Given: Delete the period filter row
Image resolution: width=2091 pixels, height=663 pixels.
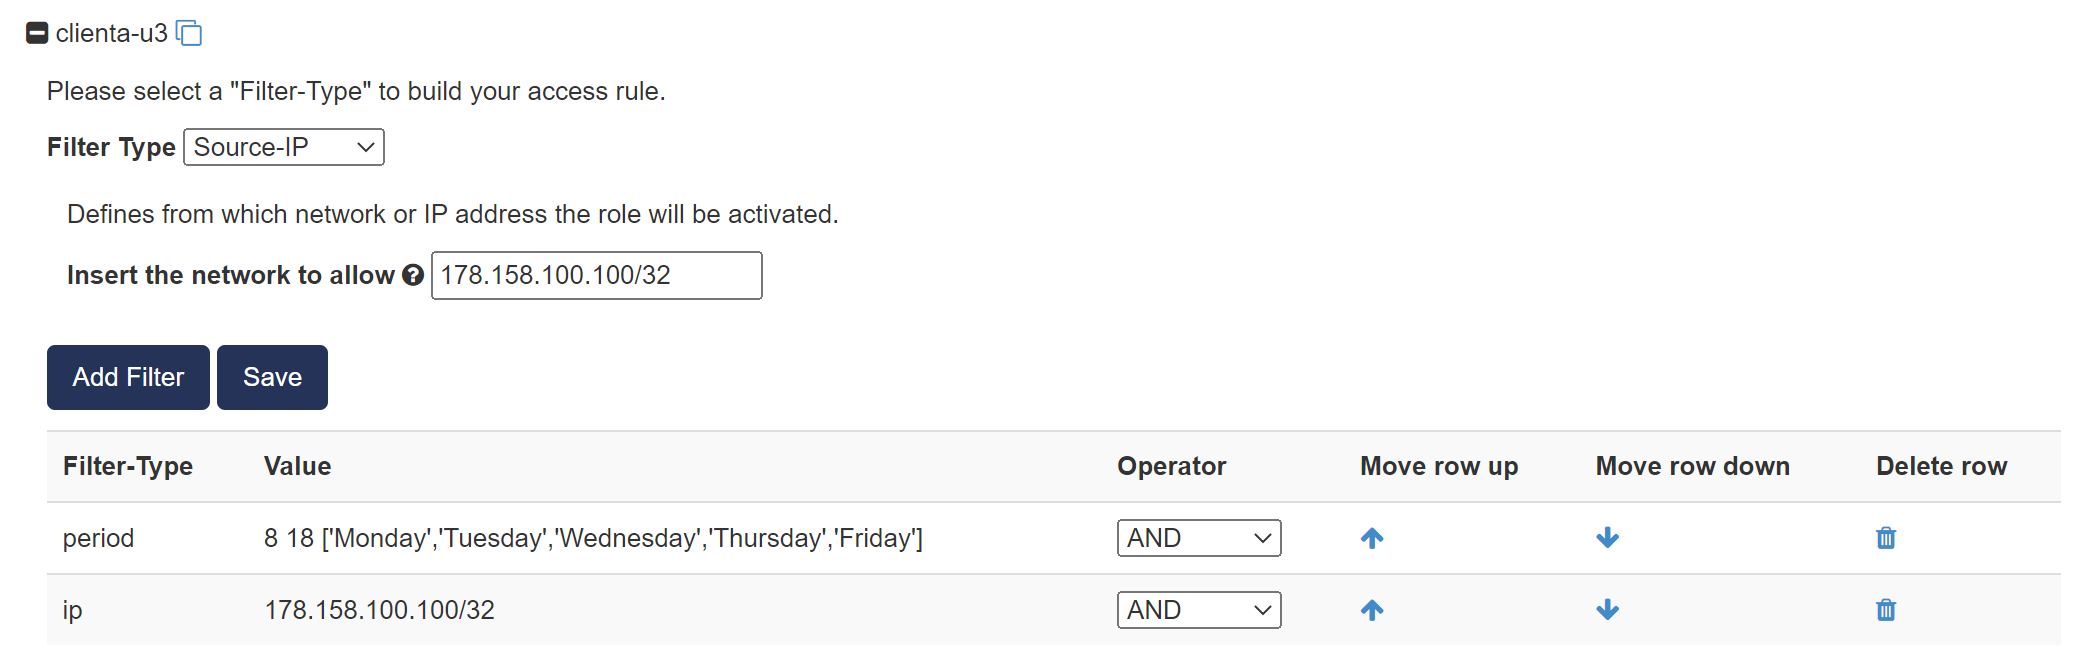Looking at the screenshot, I should click(x=1886, y=538).
